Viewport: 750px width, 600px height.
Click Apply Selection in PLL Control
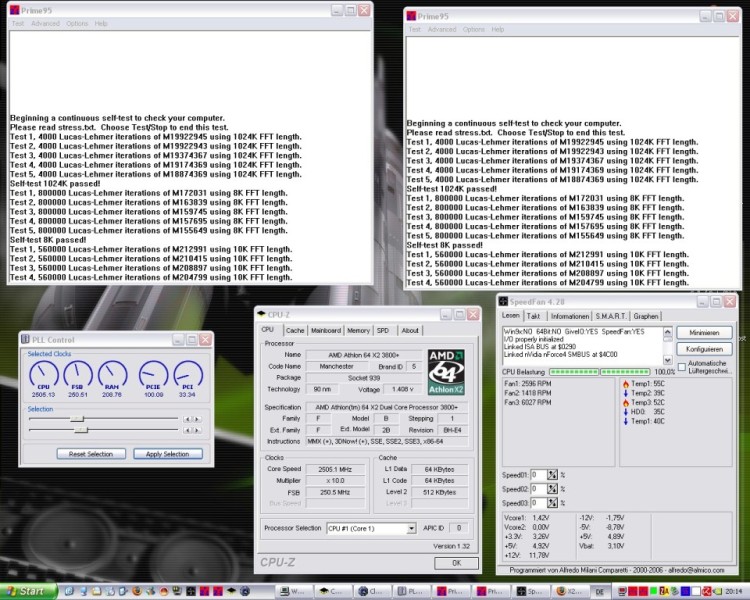tap(167, 454)
